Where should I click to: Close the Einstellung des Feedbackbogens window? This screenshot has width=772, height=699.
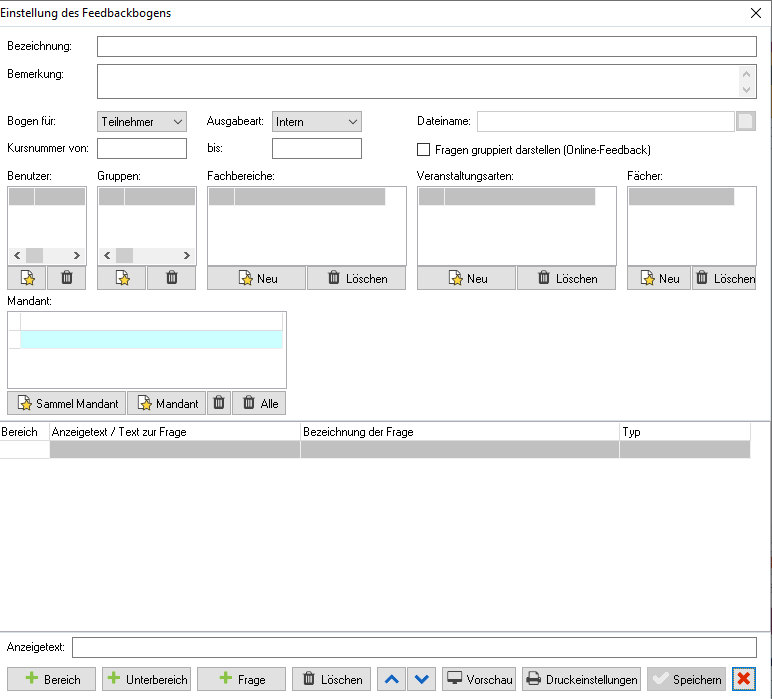pos(756,13)
